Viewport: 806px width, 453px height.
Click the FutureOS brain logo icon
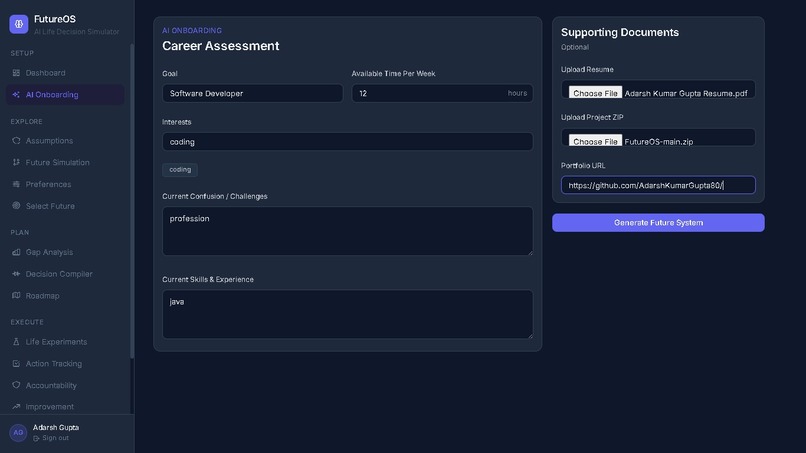point(19,24)
